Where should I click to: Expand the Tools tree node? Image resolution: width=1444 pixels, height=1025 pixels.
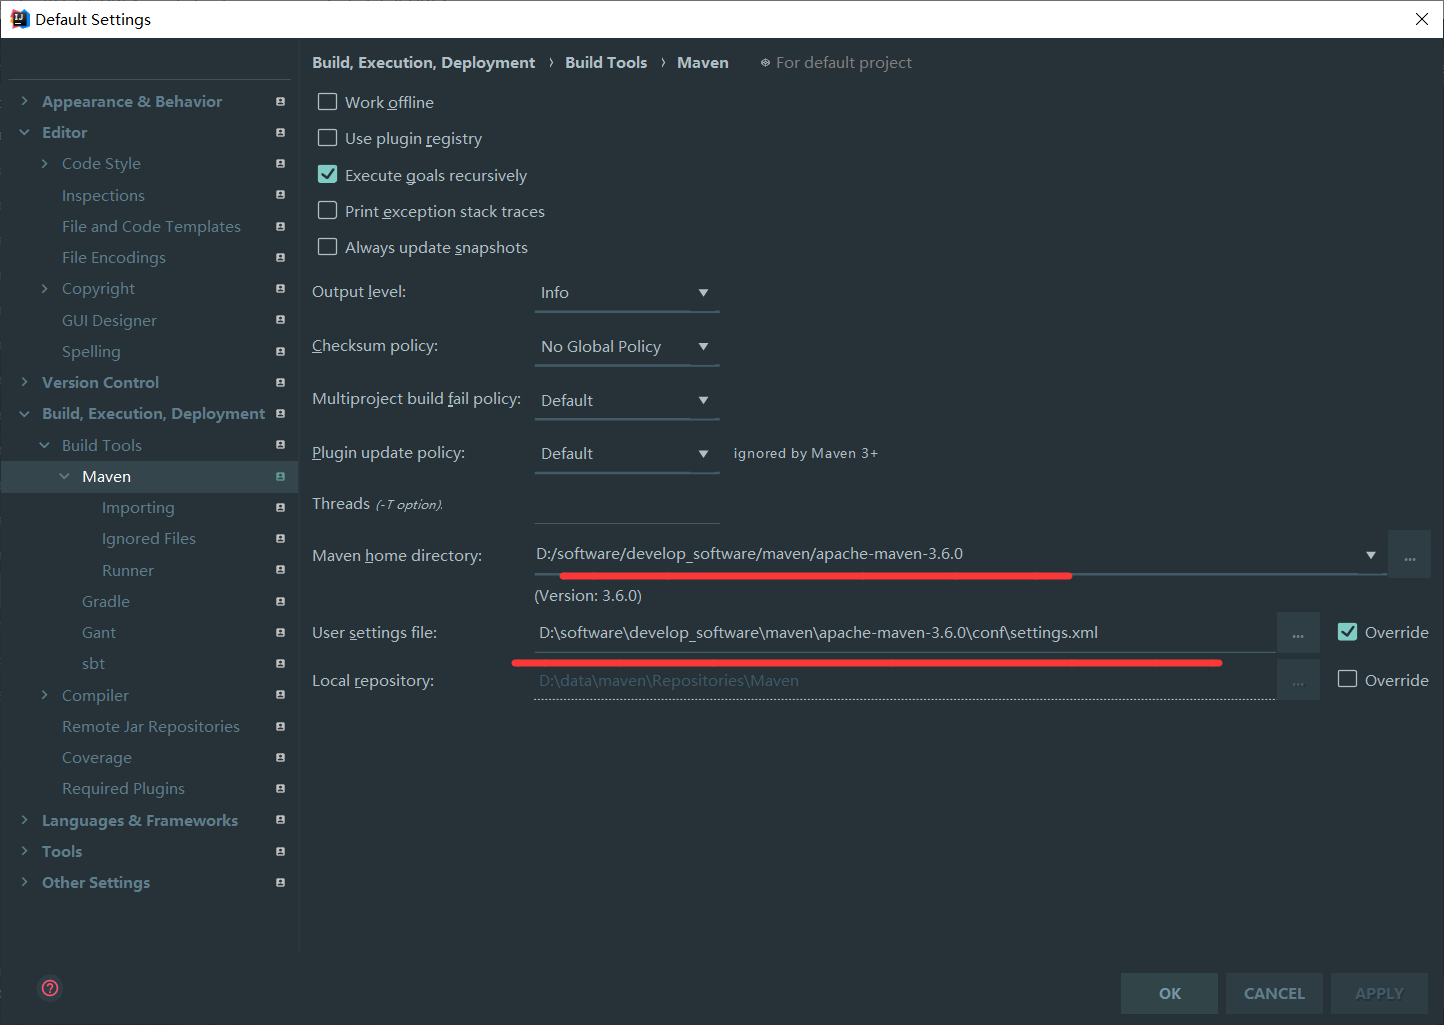click(x=25, y=852)
